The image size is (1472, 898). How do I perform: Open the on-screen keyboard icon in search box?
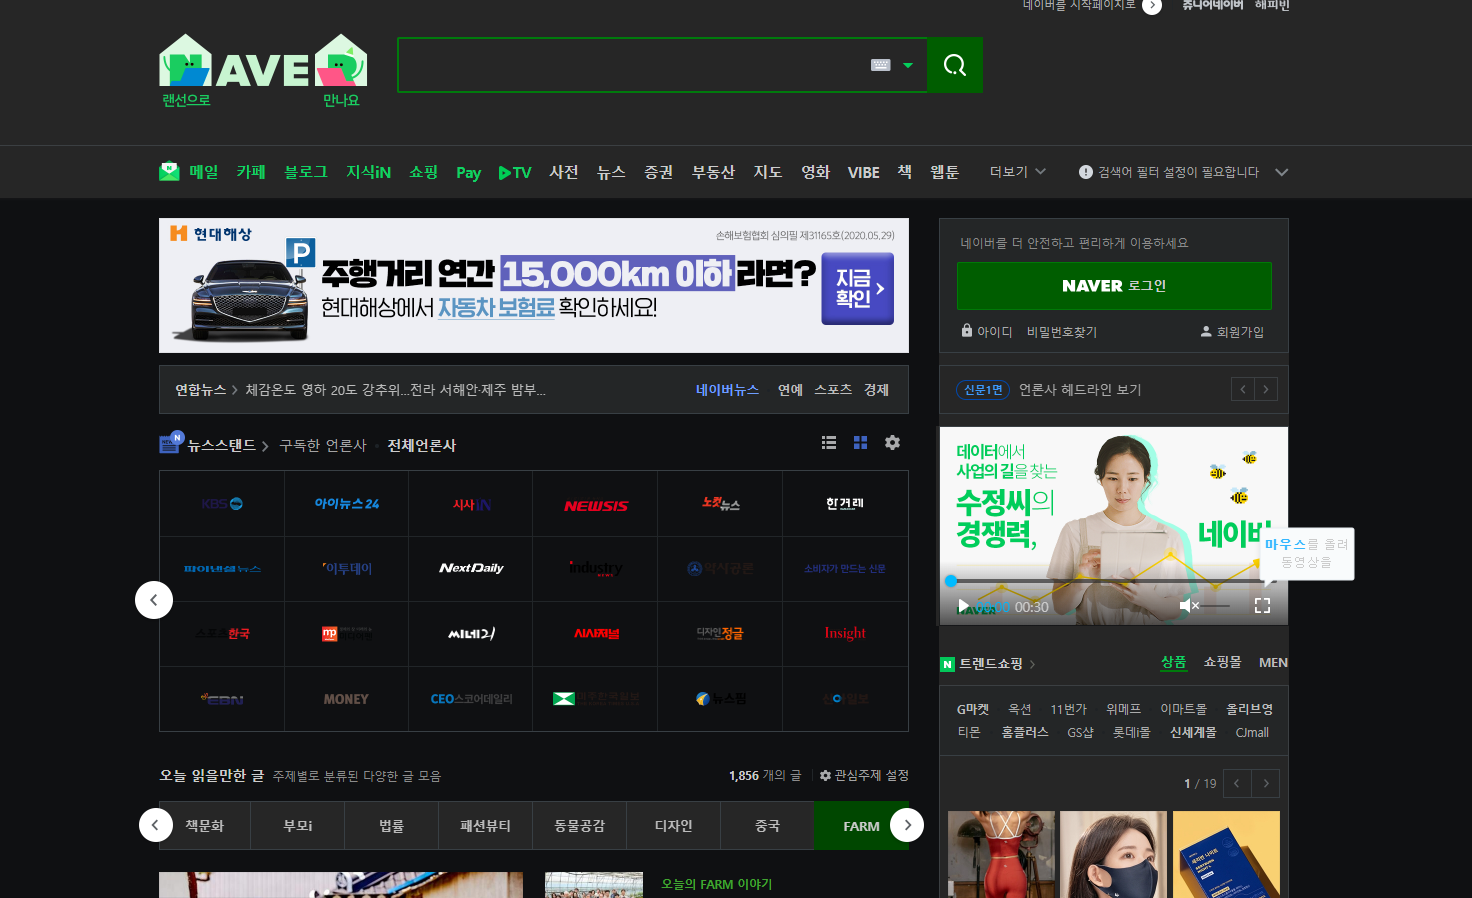click(881, 65)
